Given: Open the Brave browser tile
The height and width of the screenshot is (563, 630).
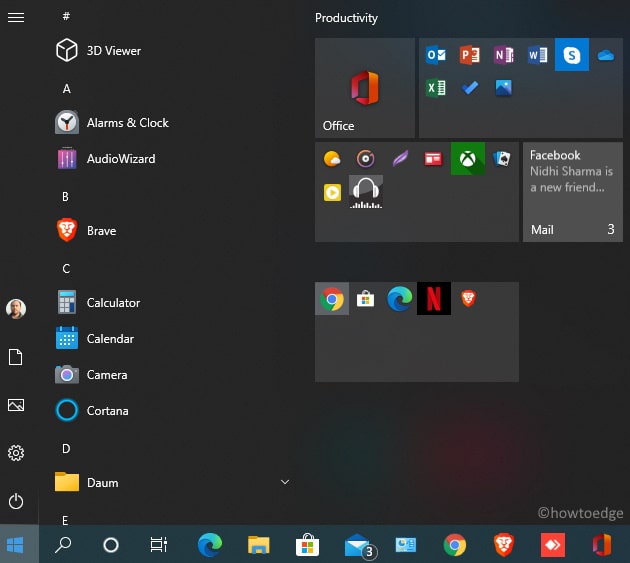Looking at the screenshot, I should tap(468, 298).
